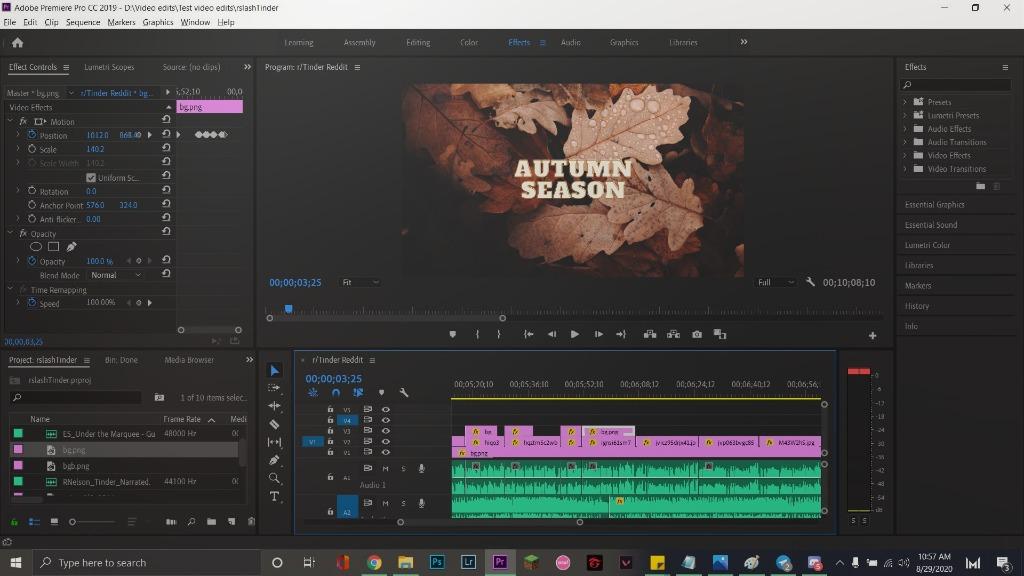Click the Export Frame camera icon
Screen dimensions: 1024x576
[697, 334]
